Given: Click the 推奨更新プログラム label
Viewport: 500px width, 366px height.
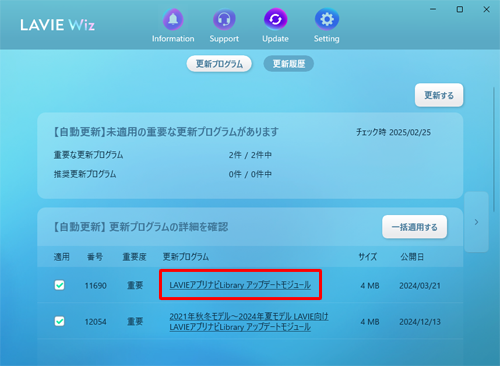Looking at the screenshot, I should click(85, 174).
